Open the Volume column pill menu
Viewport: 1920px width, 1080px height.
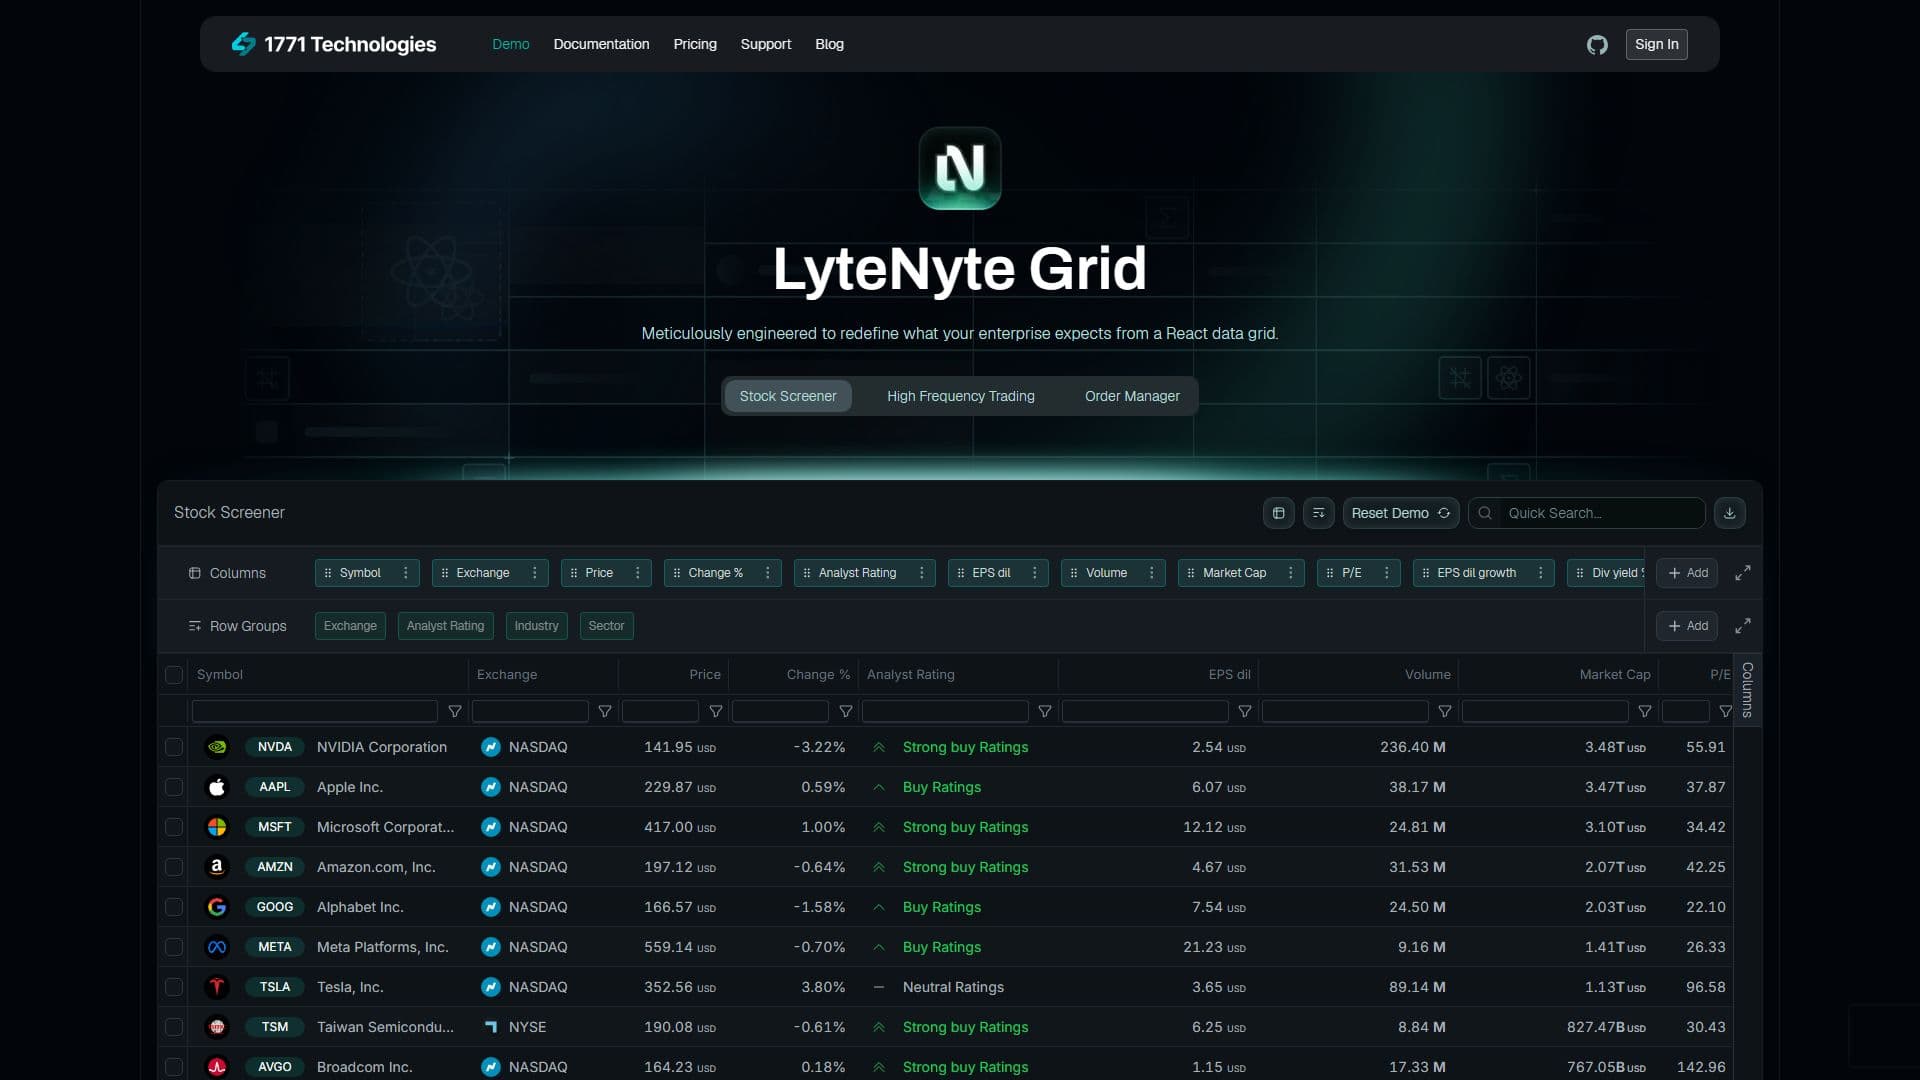point(1151,573)
